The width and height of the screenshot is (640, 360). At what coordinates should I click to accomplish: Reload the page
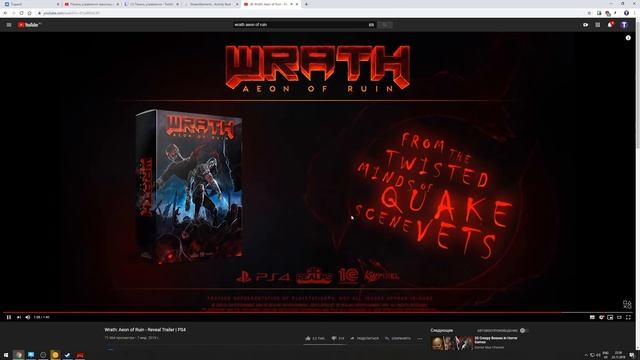click(x=21, y=13)
